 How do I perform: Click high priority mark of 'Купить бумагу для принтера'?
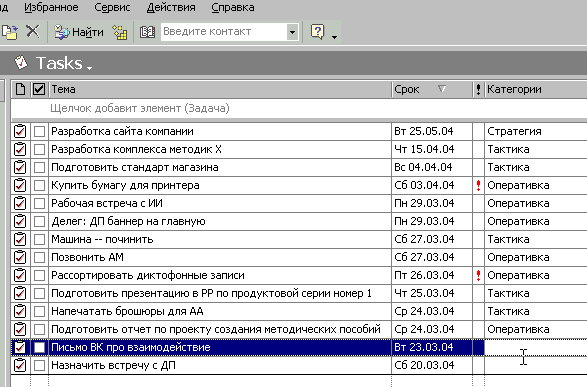(x=478, y=186)
